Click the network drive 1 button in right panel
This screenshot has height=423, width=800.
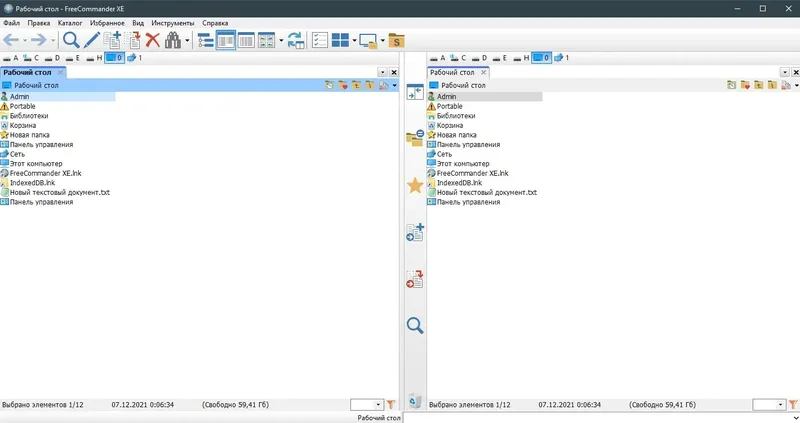562,58
